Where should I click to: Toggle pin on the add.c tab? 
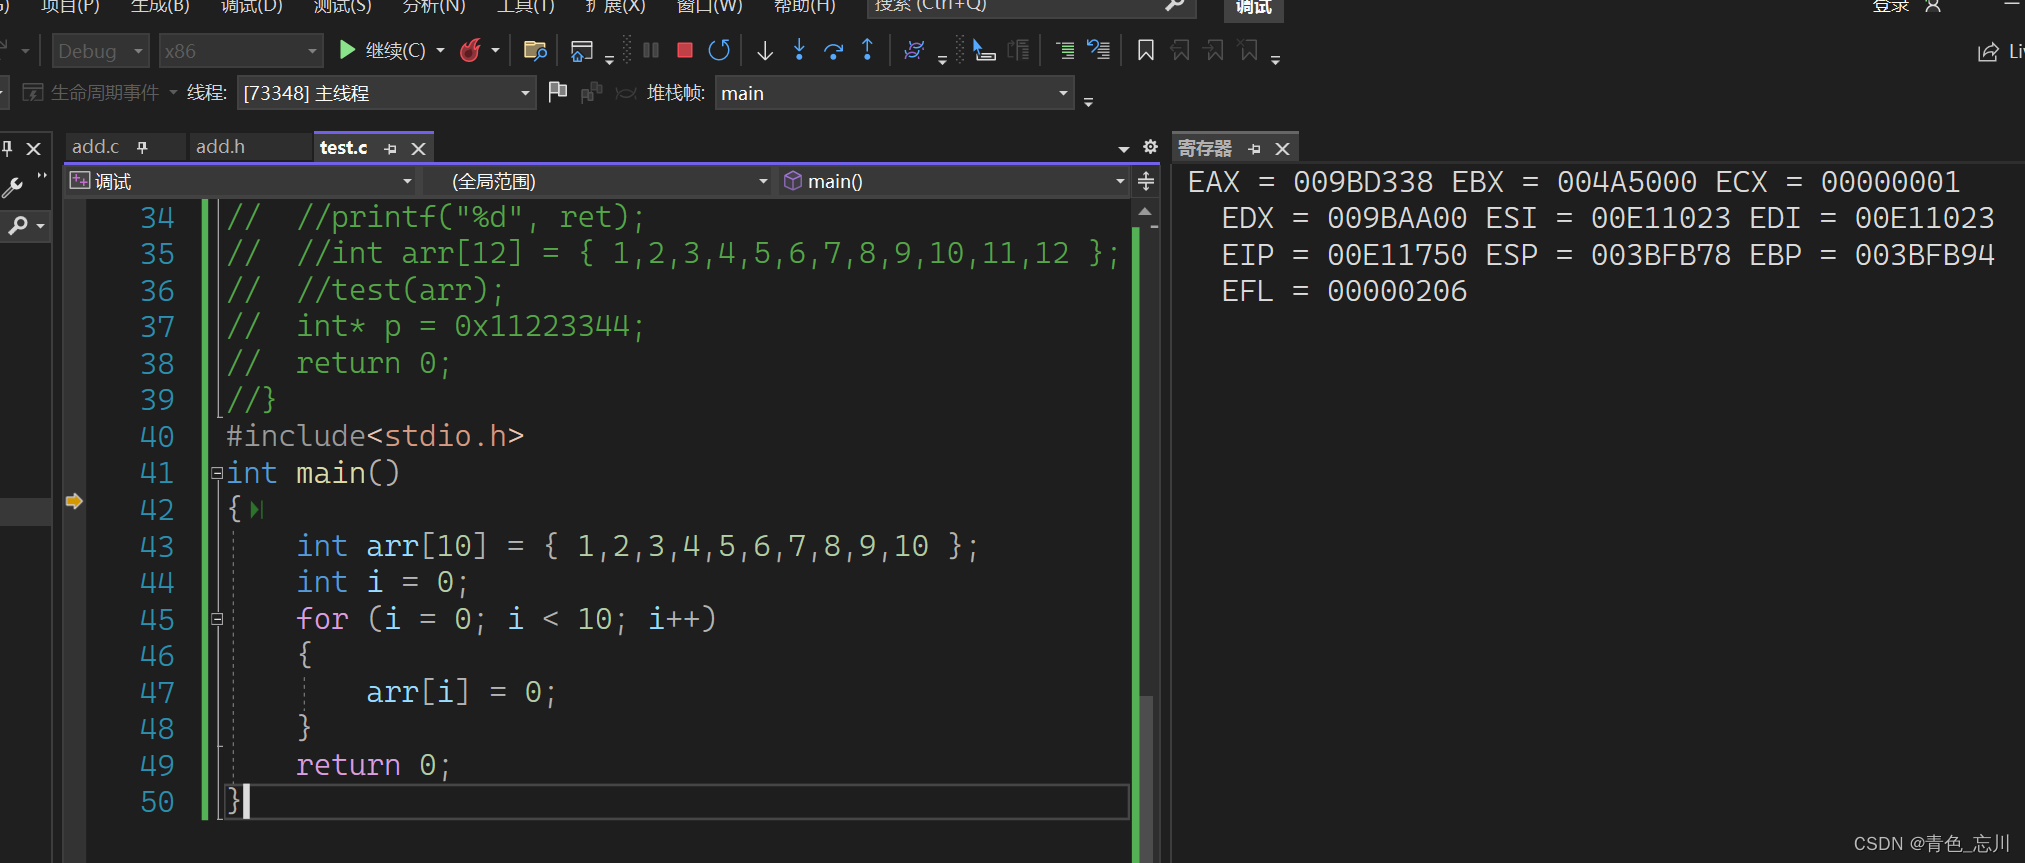click(142, 147)
